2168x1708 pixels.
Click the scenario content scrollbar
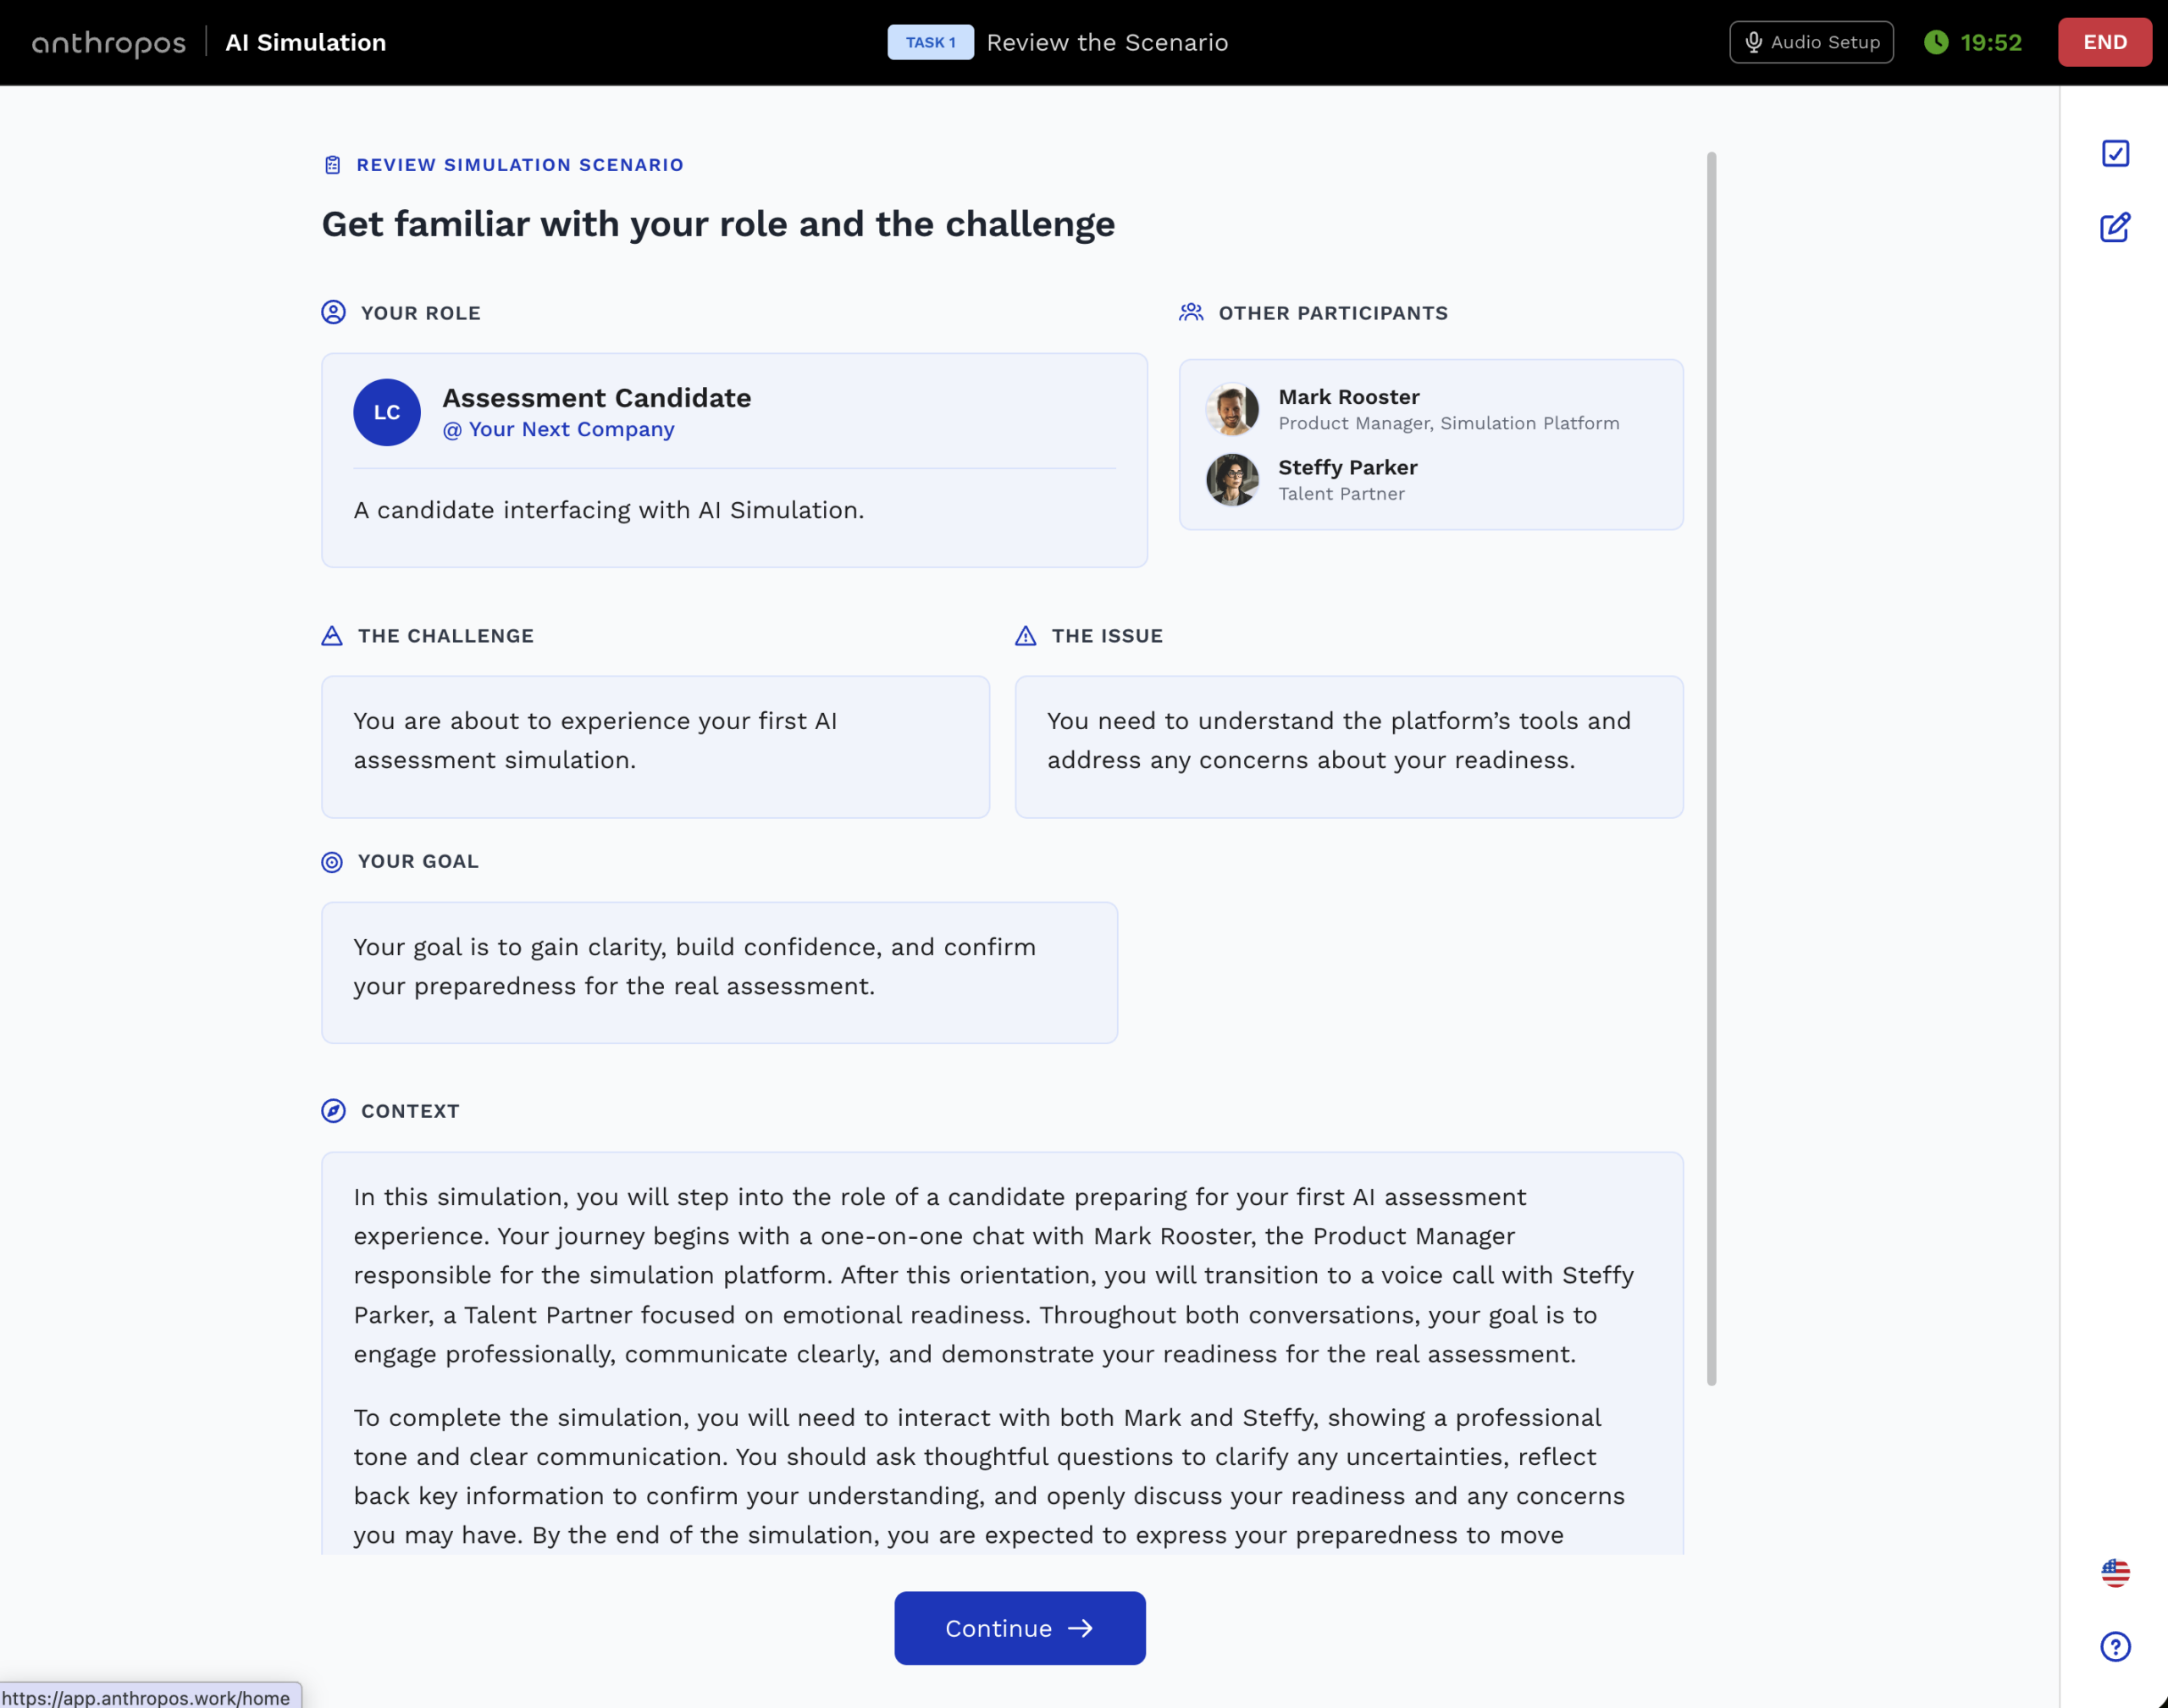(x=1711, y=768)
